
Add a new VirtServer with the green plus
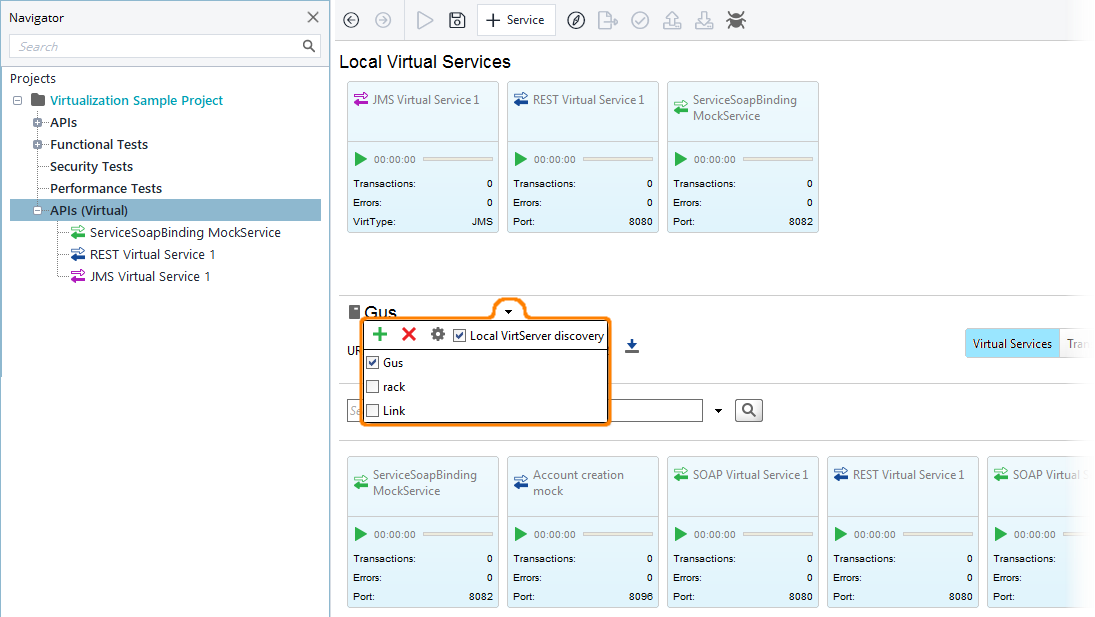[379, 334]
